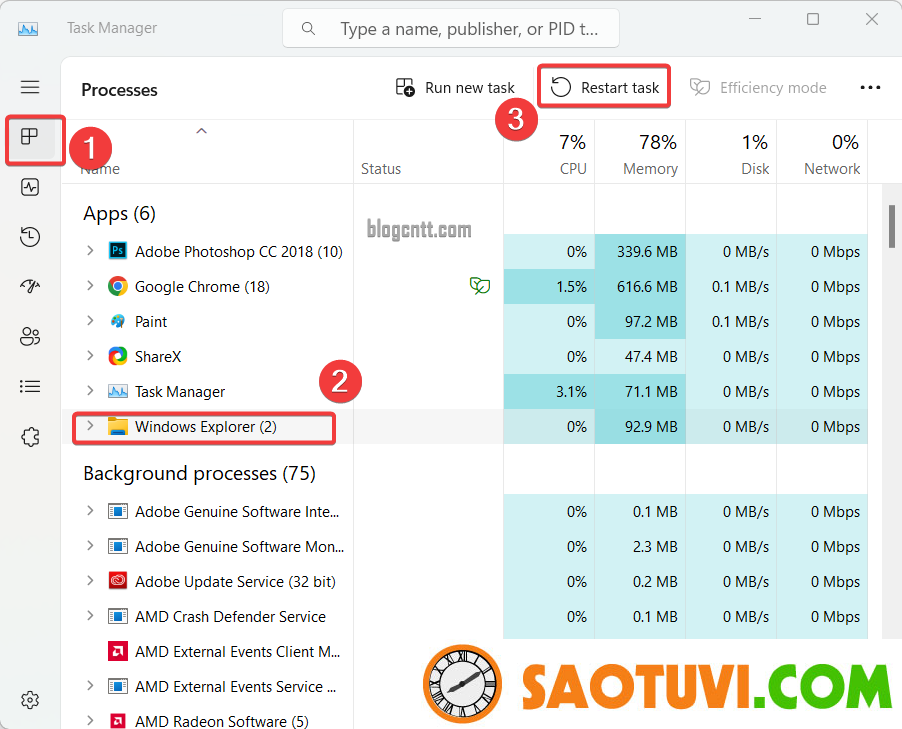
Task: Click the Restart task button
Action: (604, 87)
